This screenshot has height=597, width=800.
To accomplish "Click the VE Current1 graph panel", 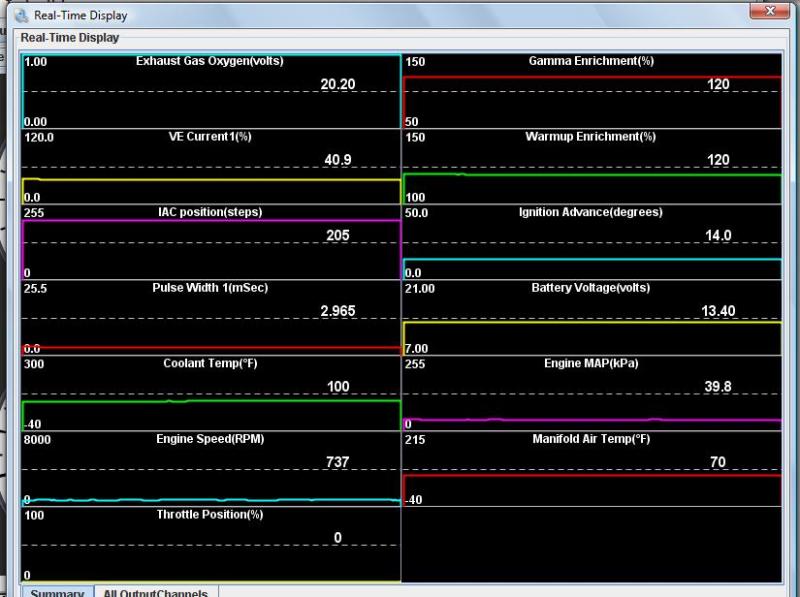I will pyautogui.click(x=210, y=166).
